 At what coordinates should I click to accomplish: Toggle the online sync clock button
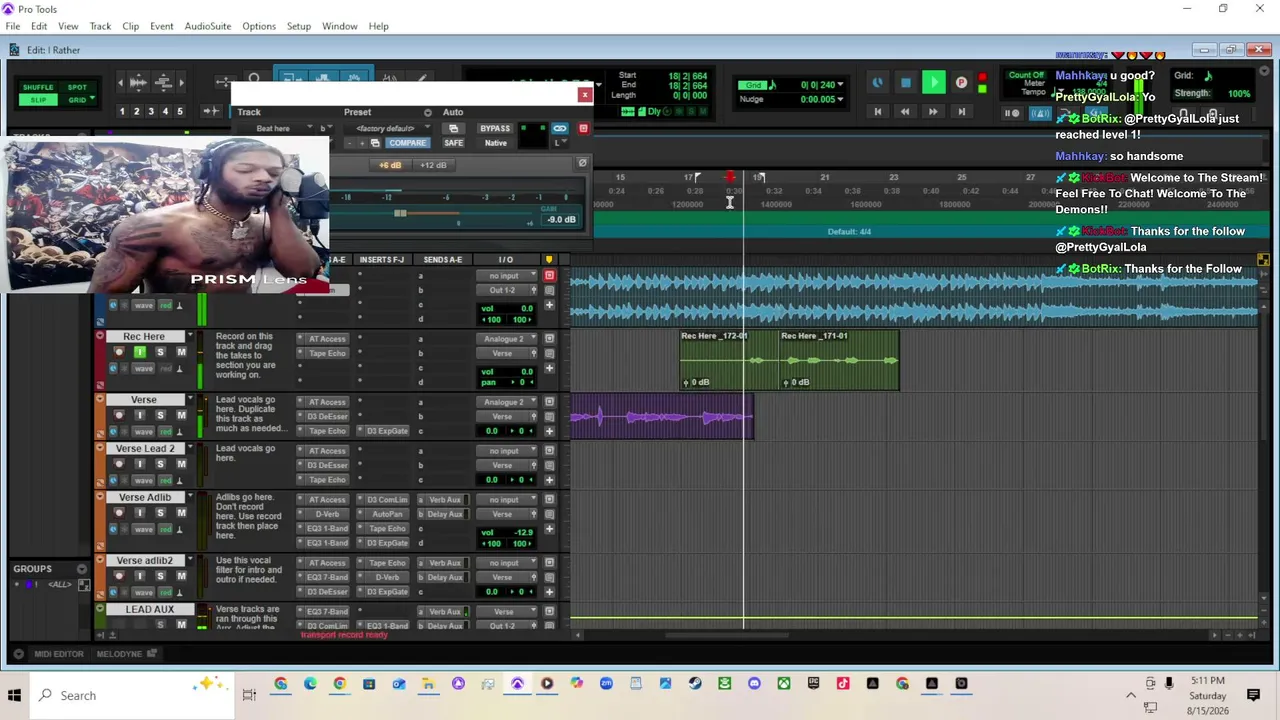[x=878, y=83]
